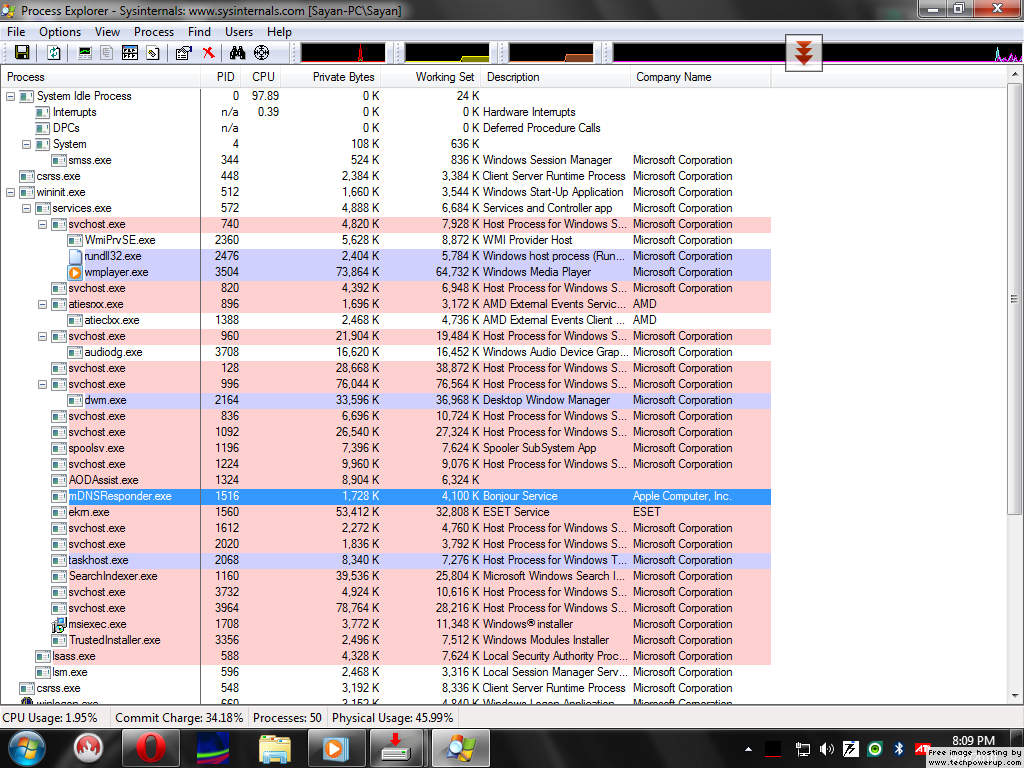Sort by the Process column header

coord(101,77)
